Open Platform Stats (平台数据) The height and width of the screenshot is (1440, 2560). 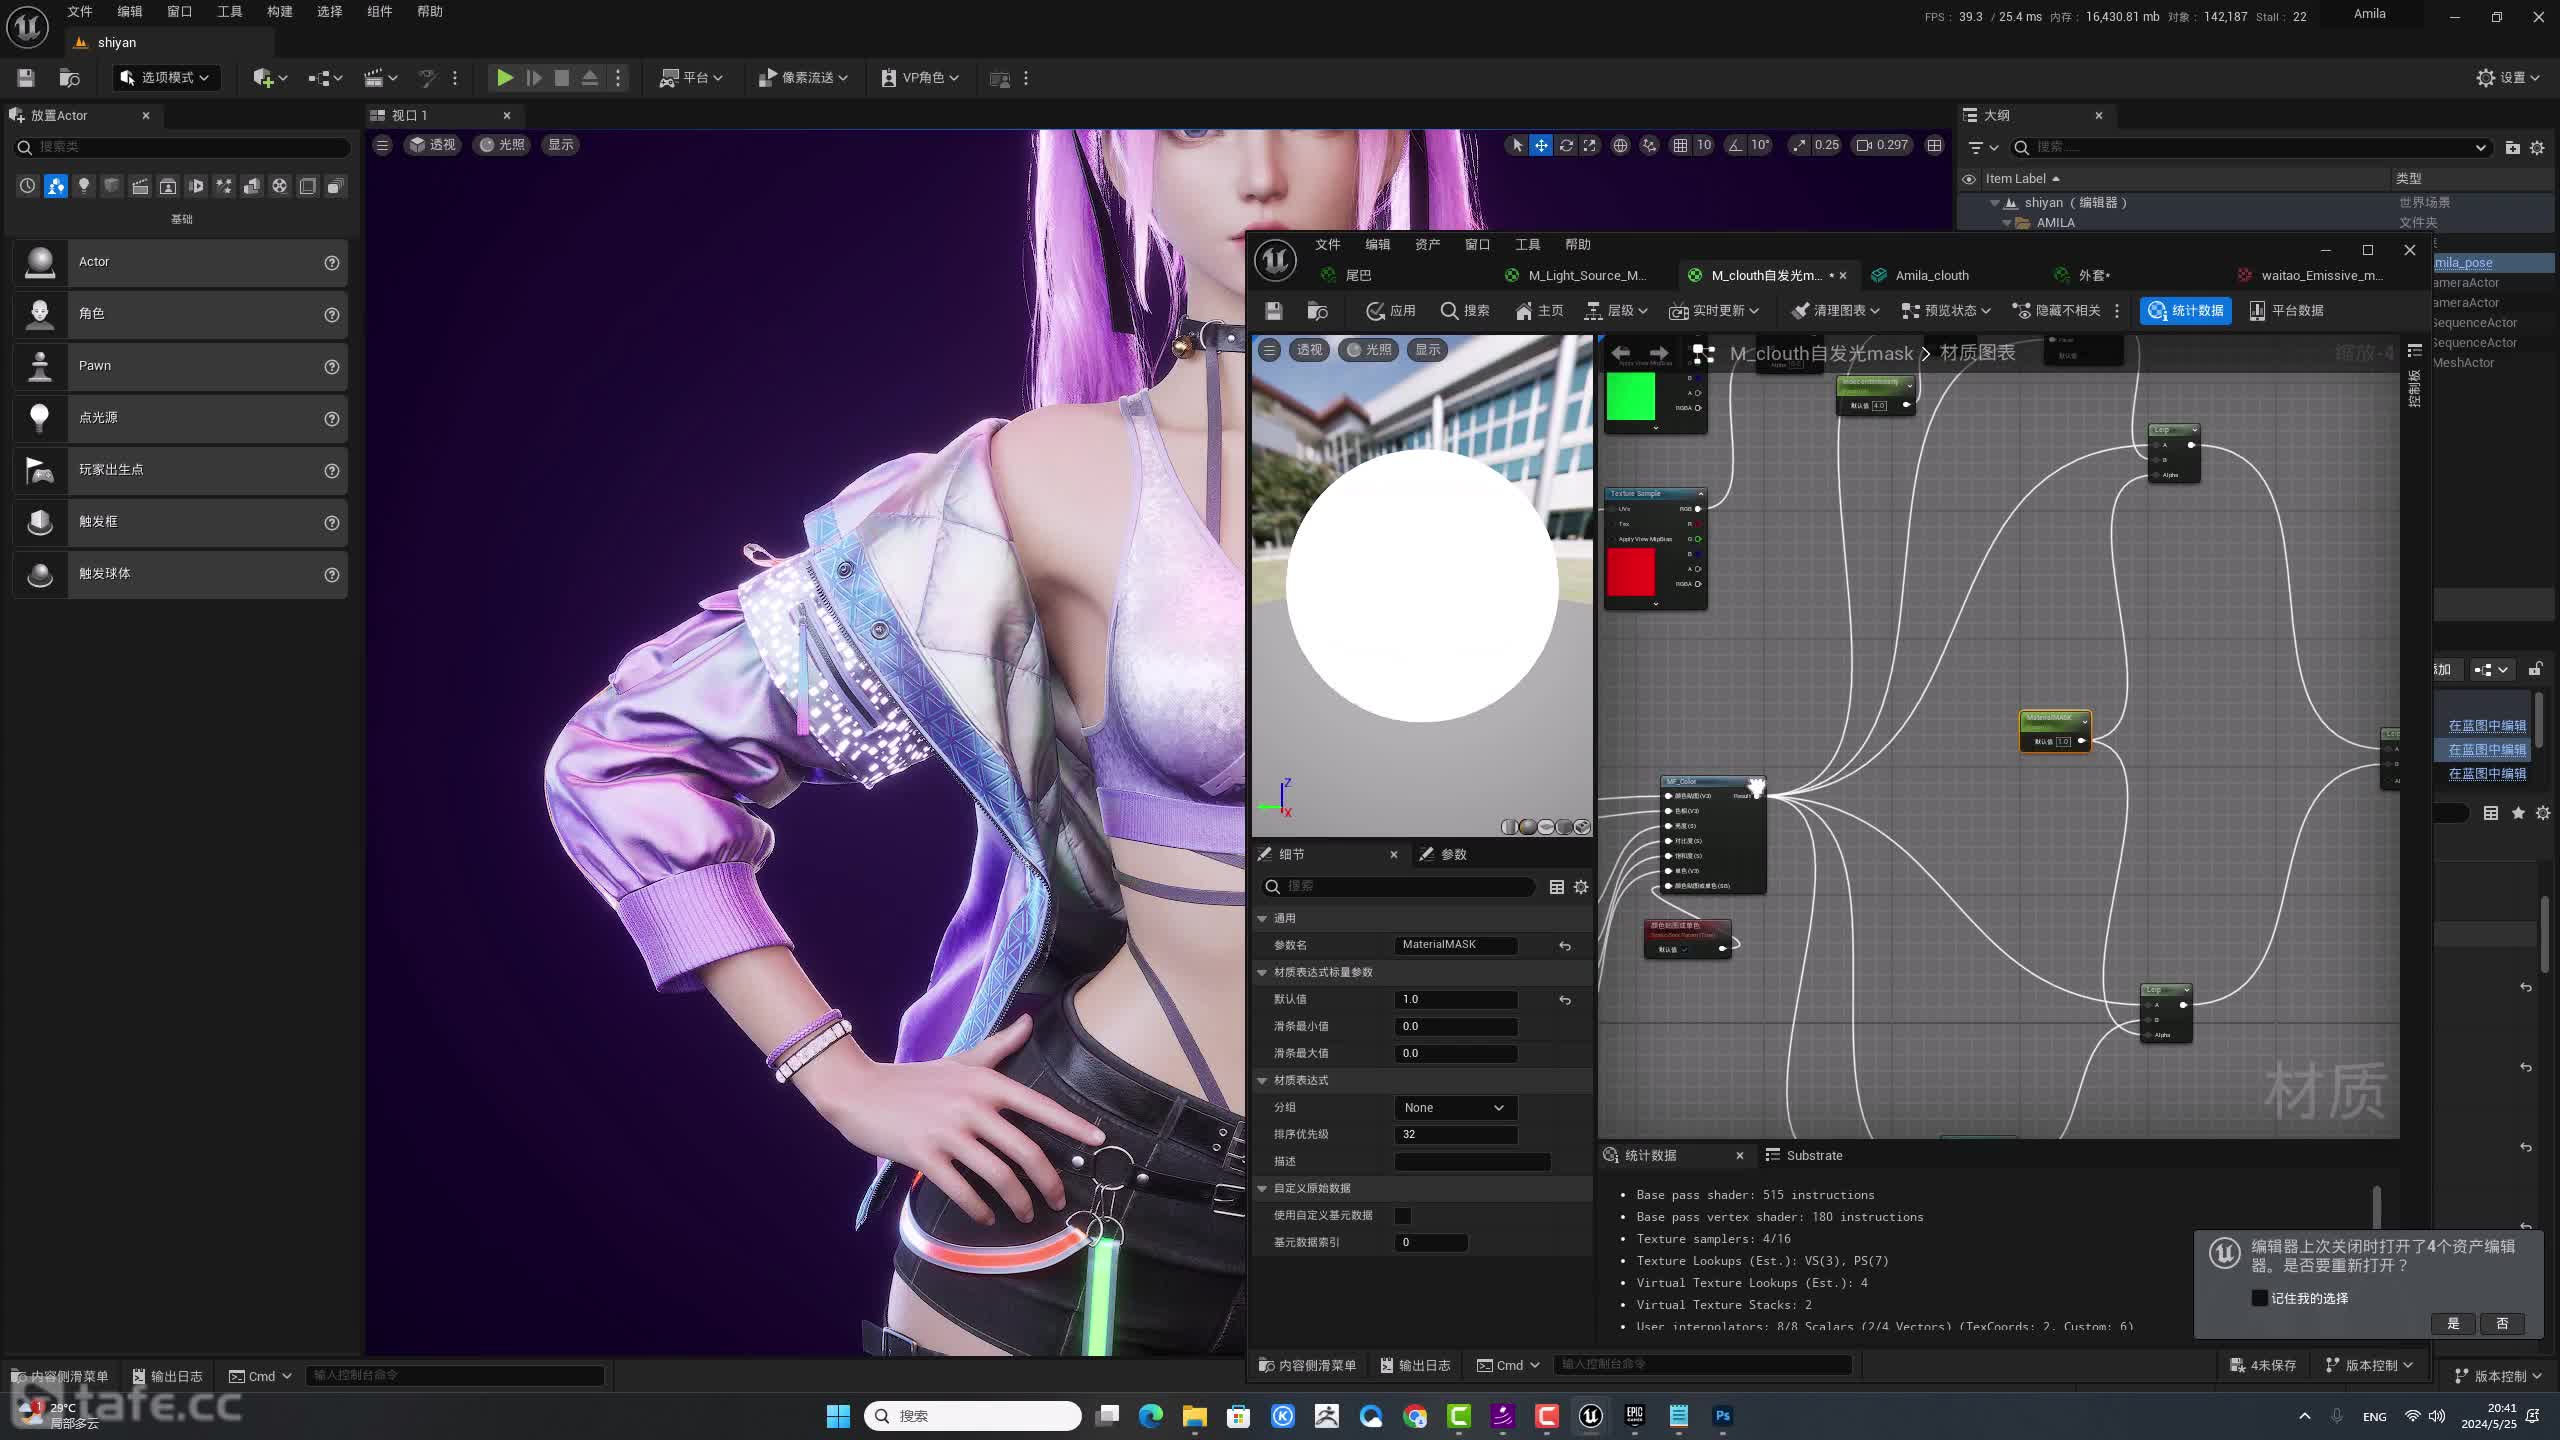2286,311
